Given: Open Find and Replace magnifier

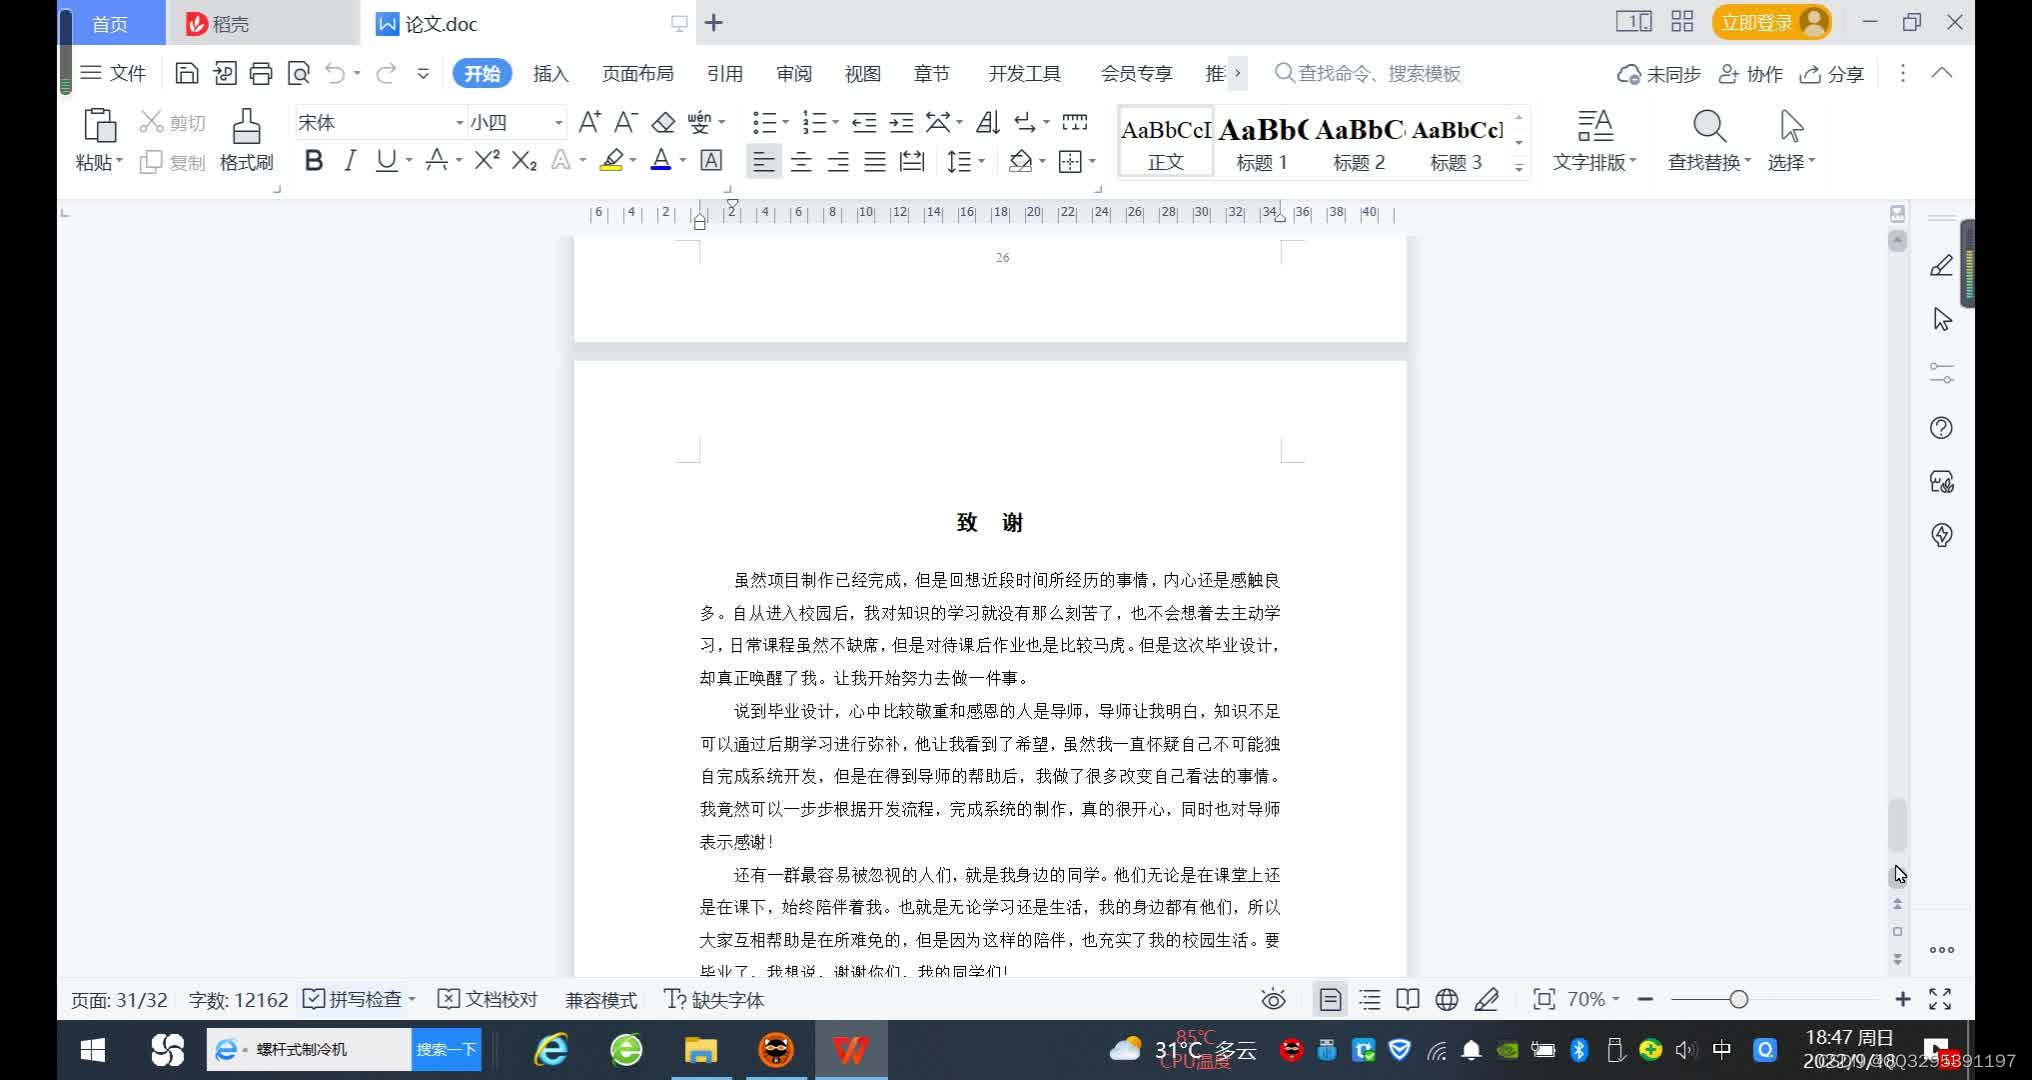Looking at the screenshot, I should click(x=1709, y=127).
